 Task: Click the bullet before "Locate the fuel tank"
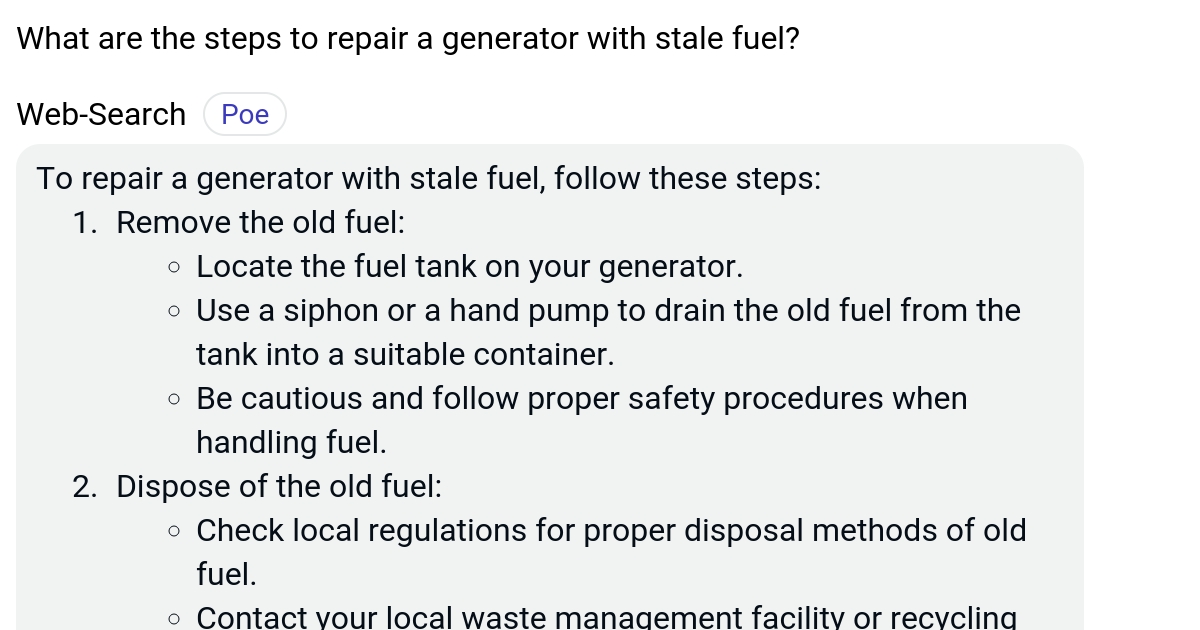[x=174, y=266]
